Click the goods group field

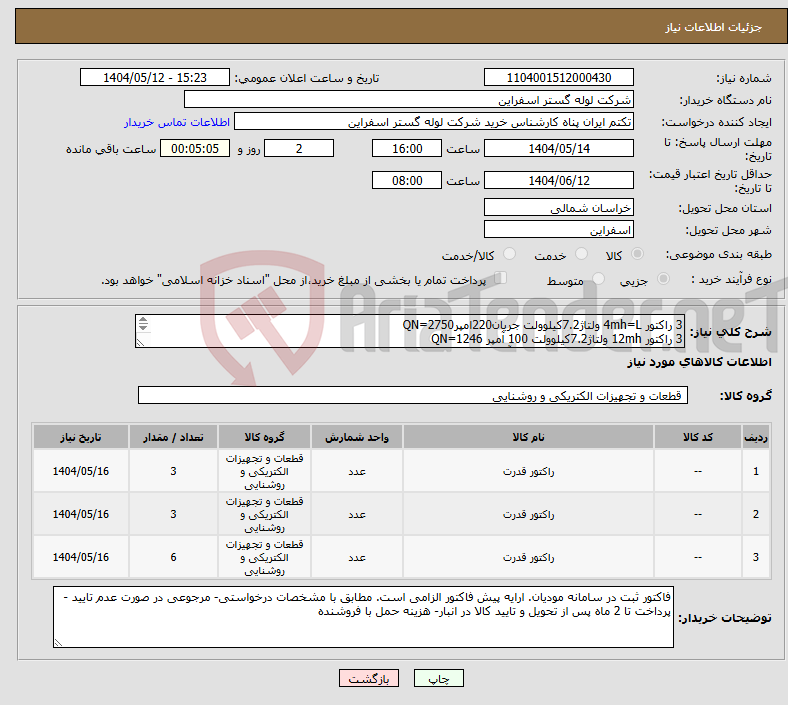[x=413, y=395]
